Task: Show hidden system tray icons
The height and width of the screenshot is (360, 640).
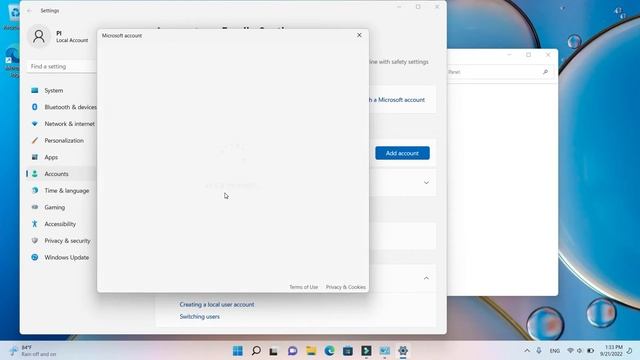Action: (x=527, y=351)
